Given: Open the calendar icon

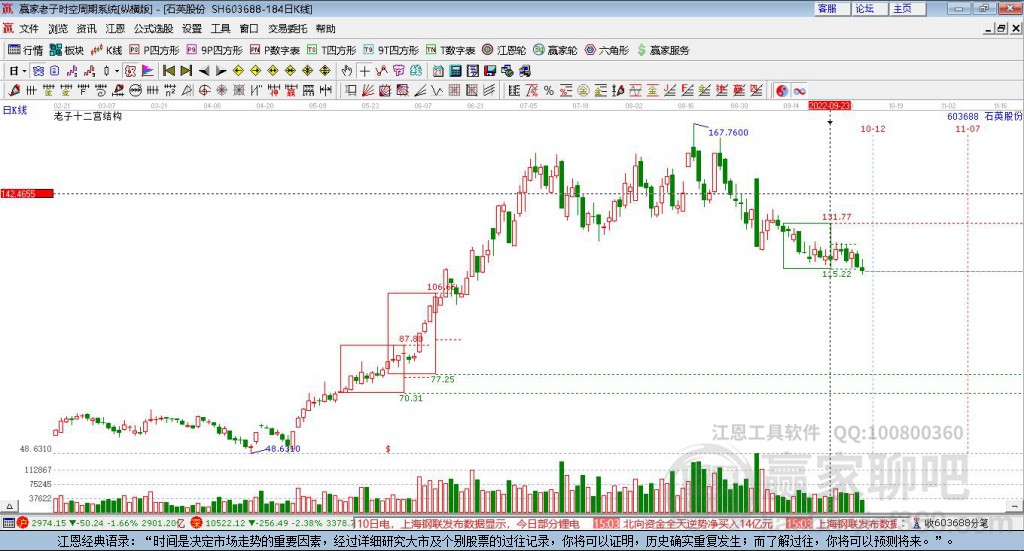Looking at the screenshot, I should (x=438, y=71).
